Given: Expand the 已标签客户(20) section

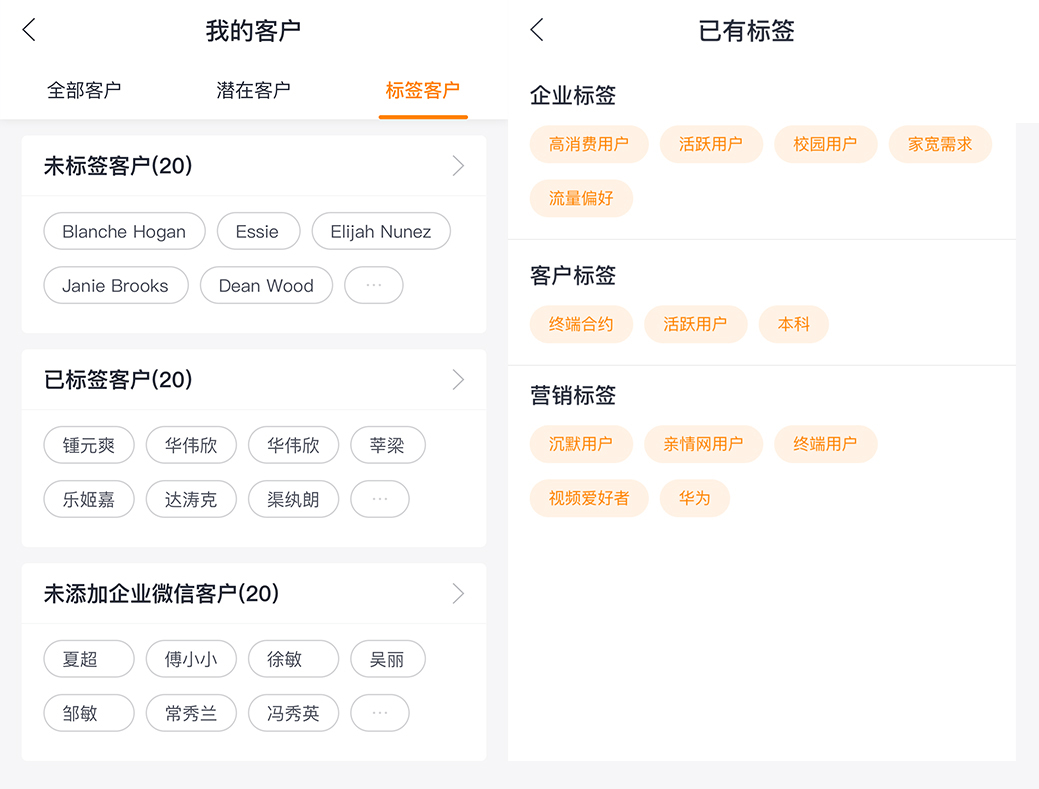Looking at the screenshot, I should click(458, 380).
